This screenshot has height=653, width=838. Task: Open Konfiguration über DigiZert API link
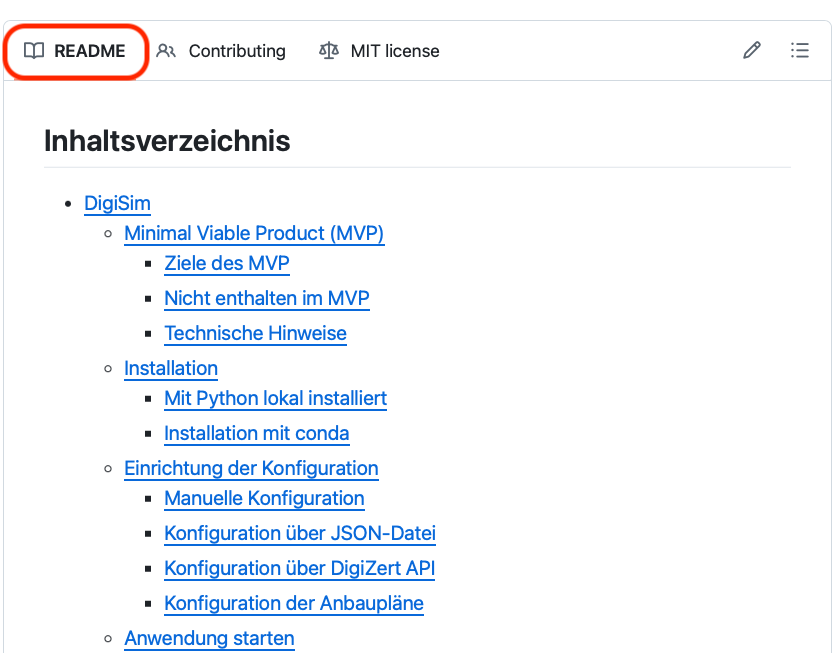click(x=300, y=569)
